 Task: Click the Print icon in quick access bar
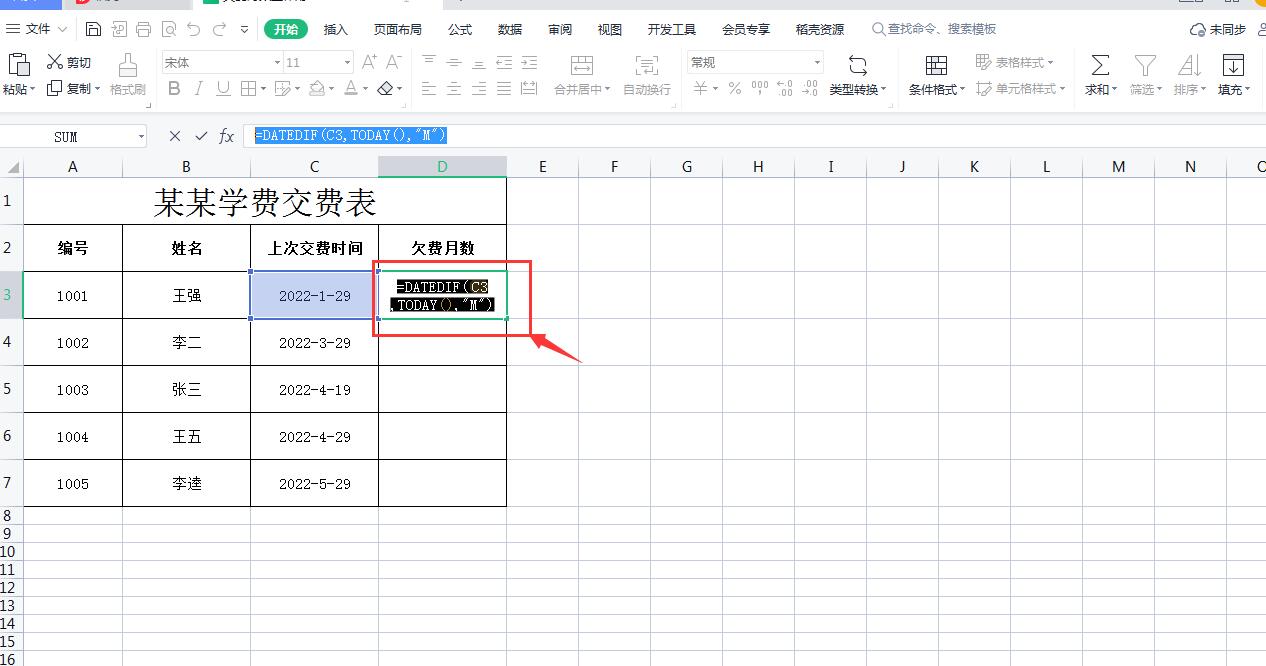point(143,30)
